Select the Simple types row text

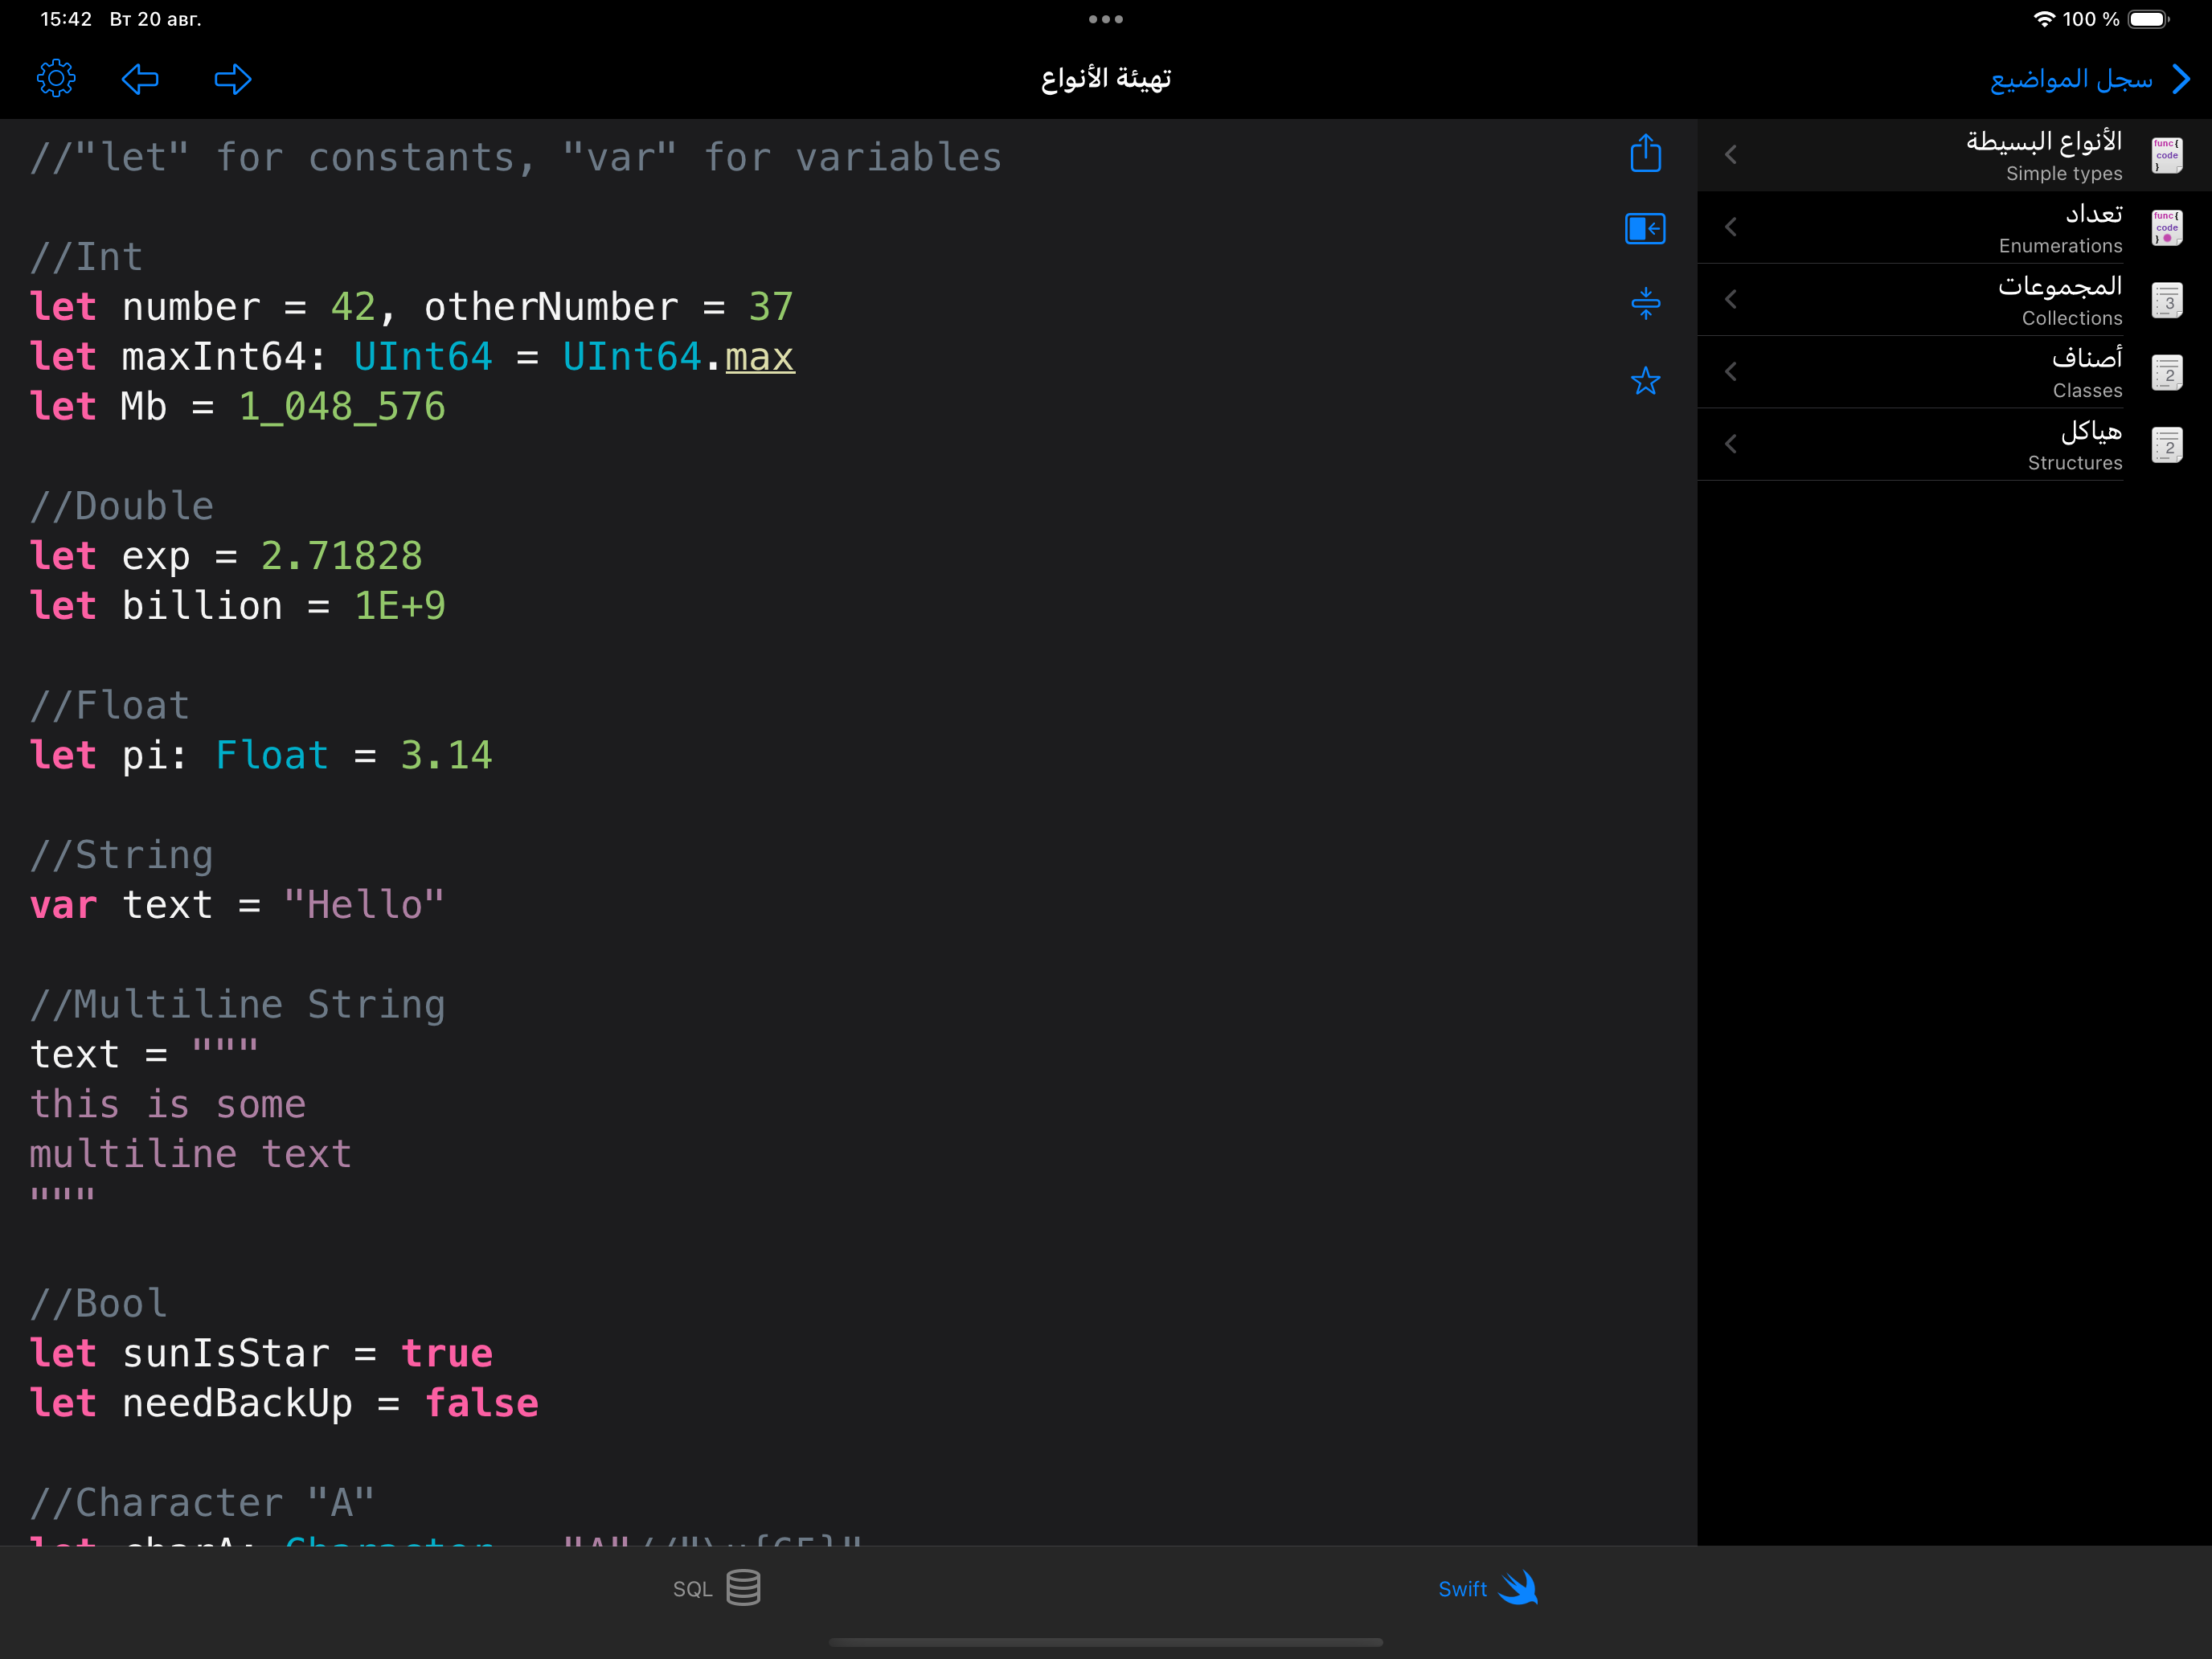coord(2043,155)
